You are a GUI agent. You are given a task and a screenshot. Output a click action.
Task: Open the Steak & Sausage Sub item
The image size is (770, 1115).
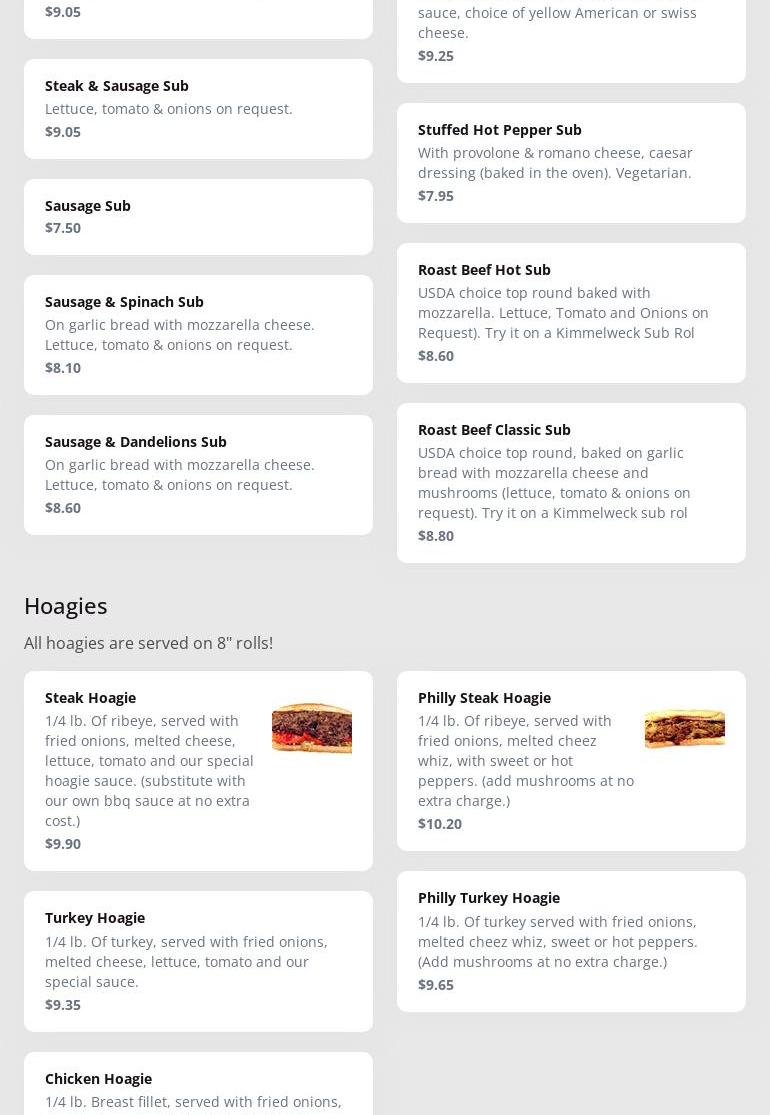pyautogui.click(x=198, y=108)
